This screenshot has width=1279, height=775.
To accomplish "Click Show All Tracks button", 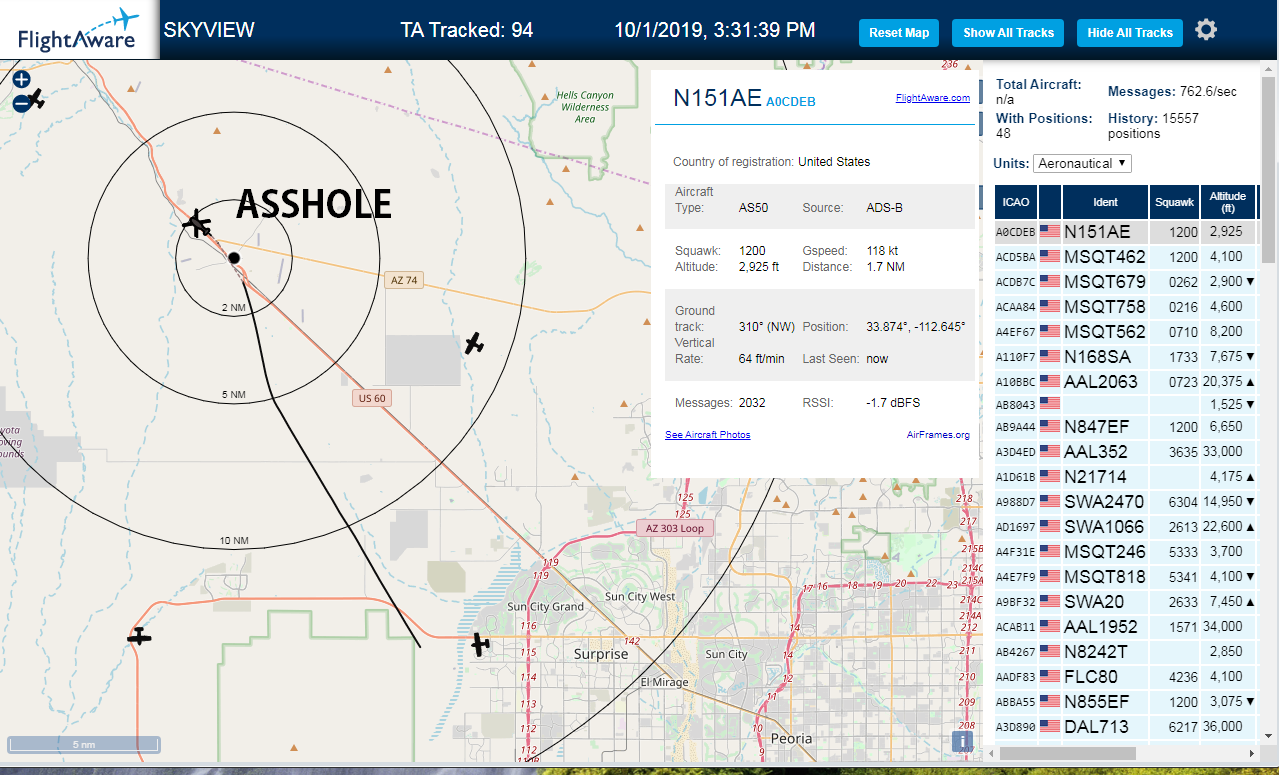I will 1008,33.
